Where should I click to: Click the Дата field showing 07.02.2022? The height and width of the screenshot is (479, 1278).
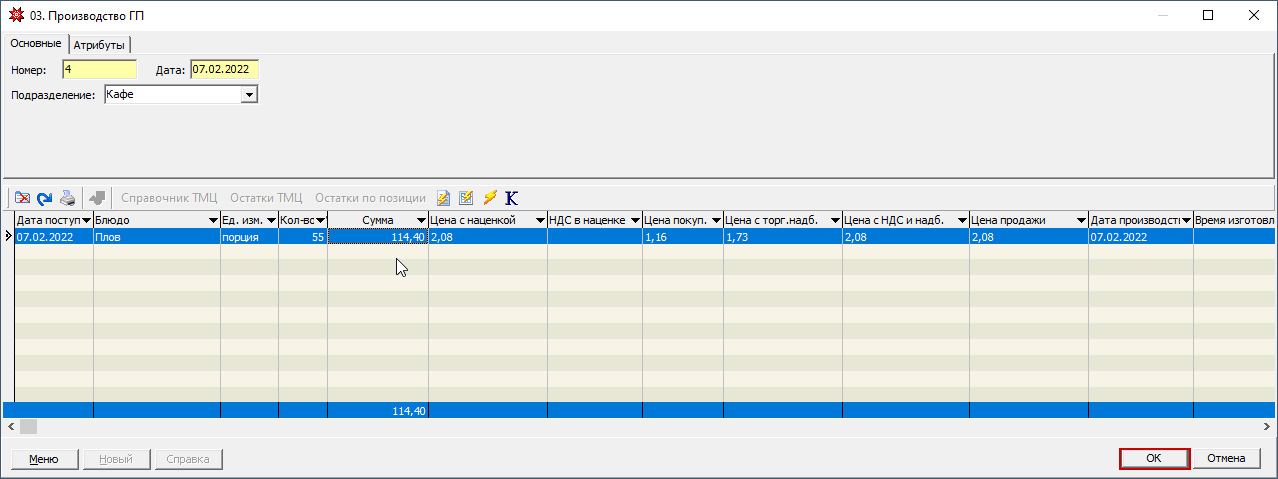click(224, 69)
